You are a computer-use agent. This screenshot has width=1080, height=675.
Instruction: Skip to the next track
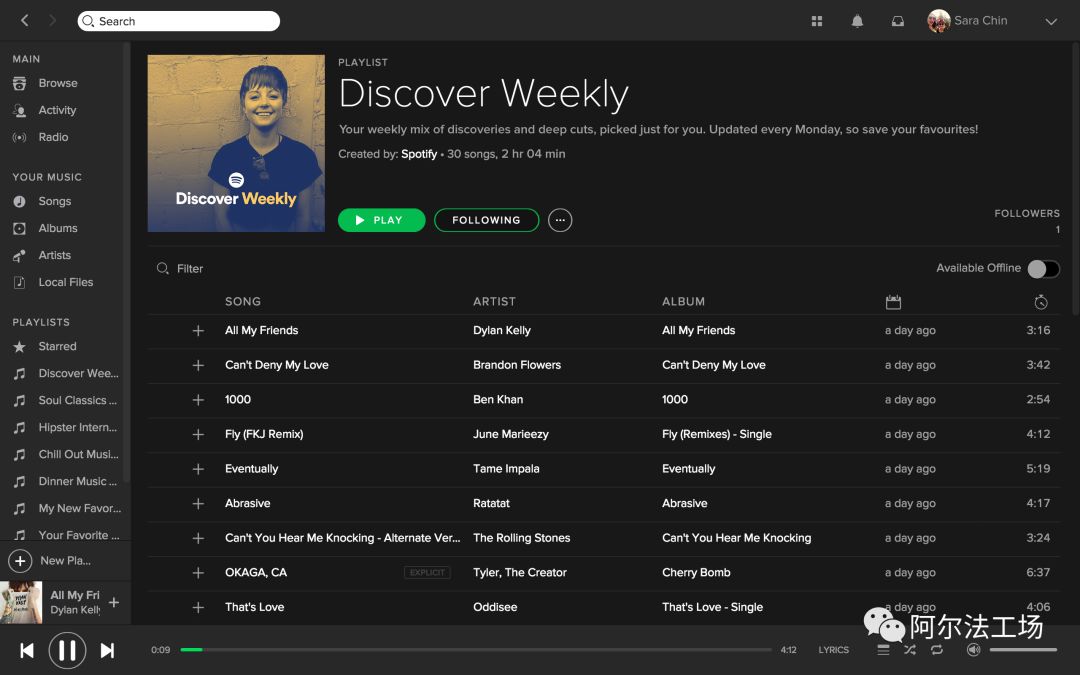[107, 651]
